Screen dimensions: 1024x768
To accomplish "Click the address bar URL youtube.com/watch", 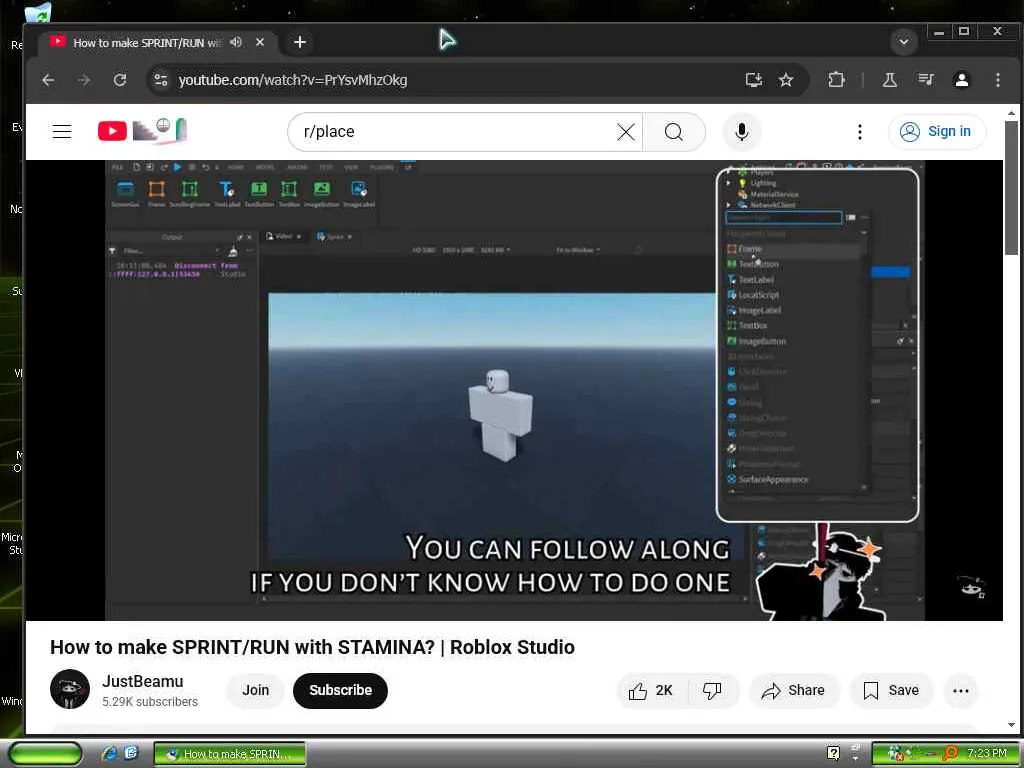I will (x=293, y=80).
